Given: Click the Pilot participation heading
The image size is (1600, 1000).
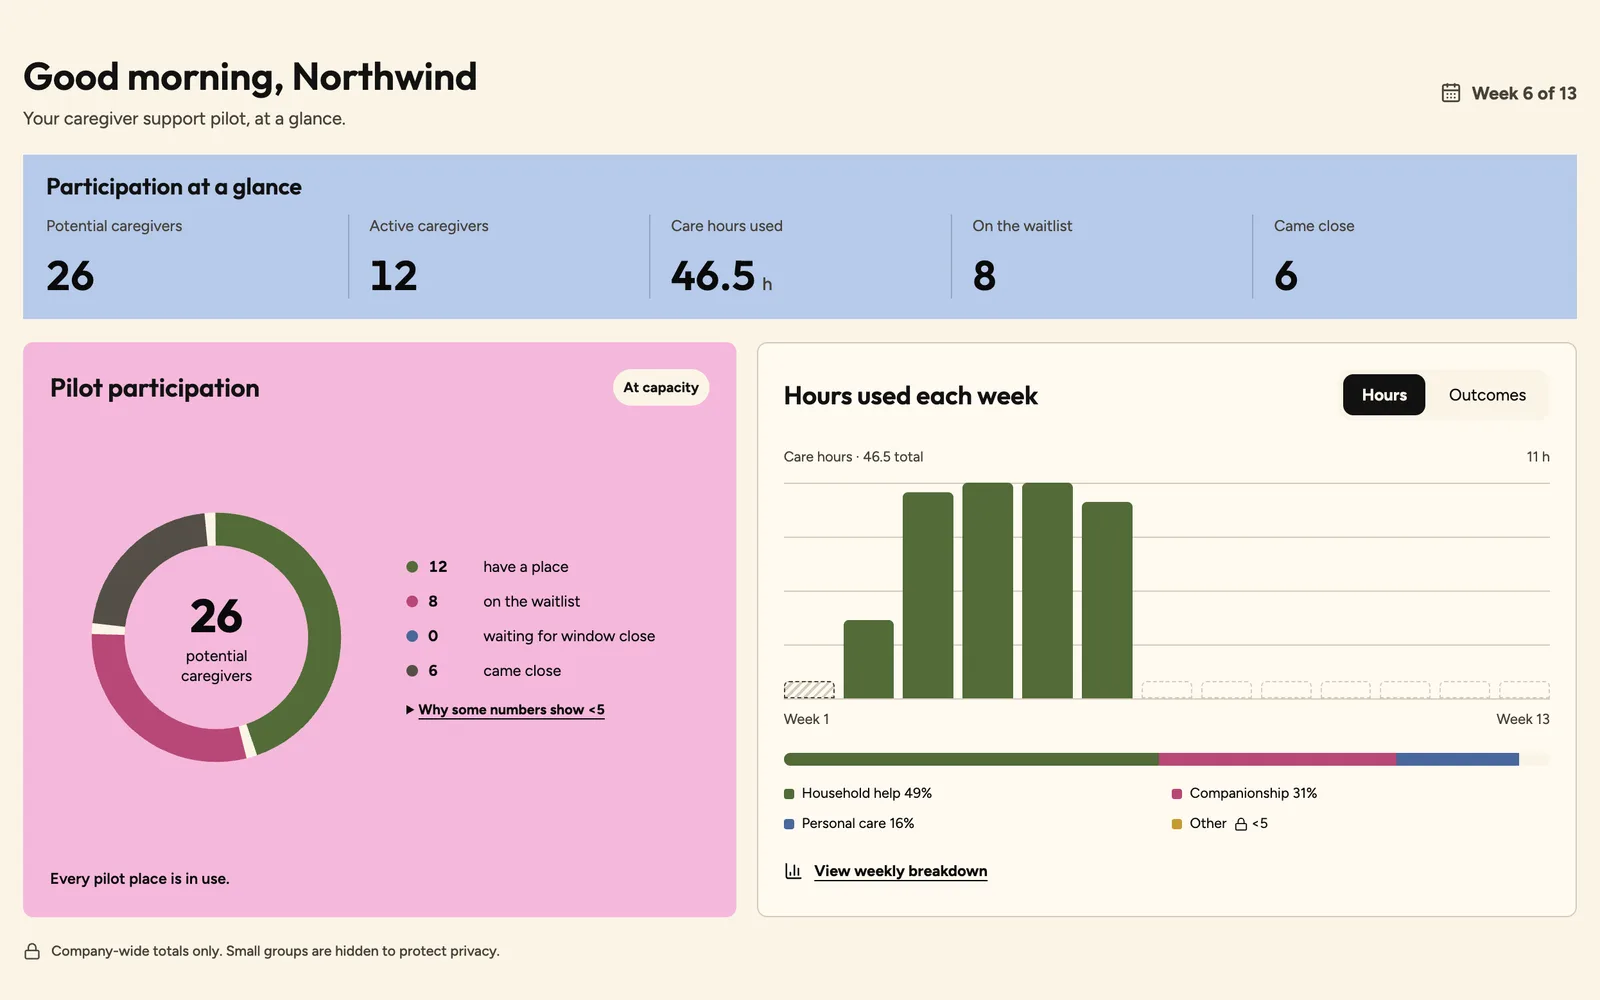Looking at the screenshot, I should (x=155, y=388).
